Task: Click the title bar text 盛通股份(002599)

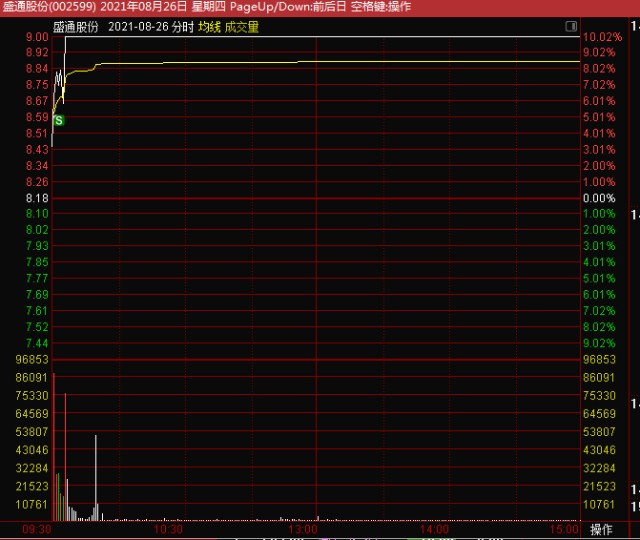Action: tap(49, 7)
